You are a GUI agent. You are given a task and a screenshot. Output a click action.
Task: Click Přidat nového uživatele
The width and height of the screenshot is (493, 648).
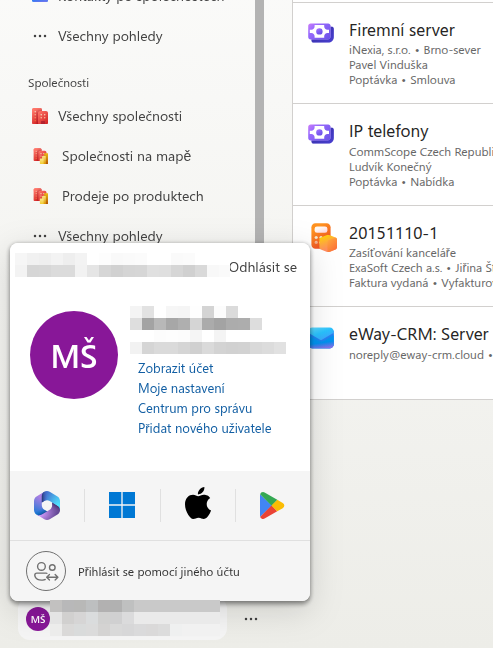[x=205, y=428]
